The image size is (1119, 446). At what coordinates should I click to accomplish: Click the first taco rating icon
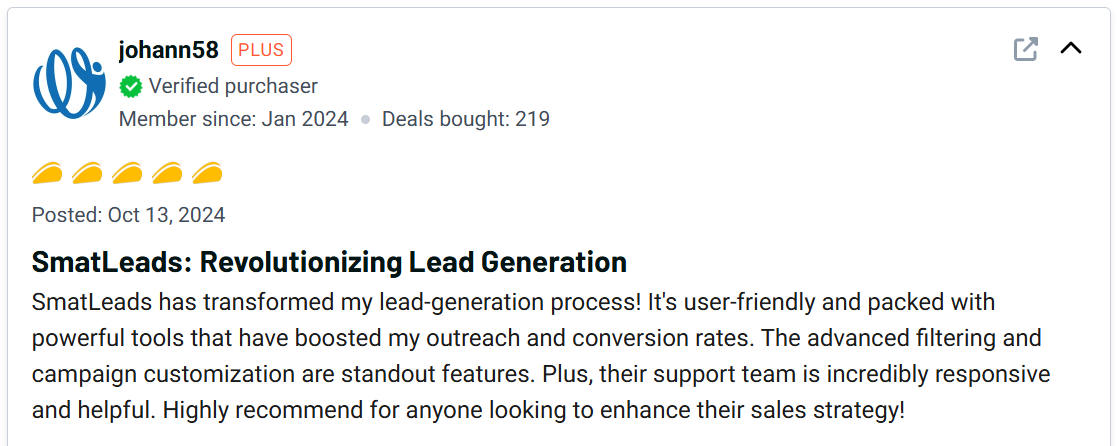tap(47, 174)
